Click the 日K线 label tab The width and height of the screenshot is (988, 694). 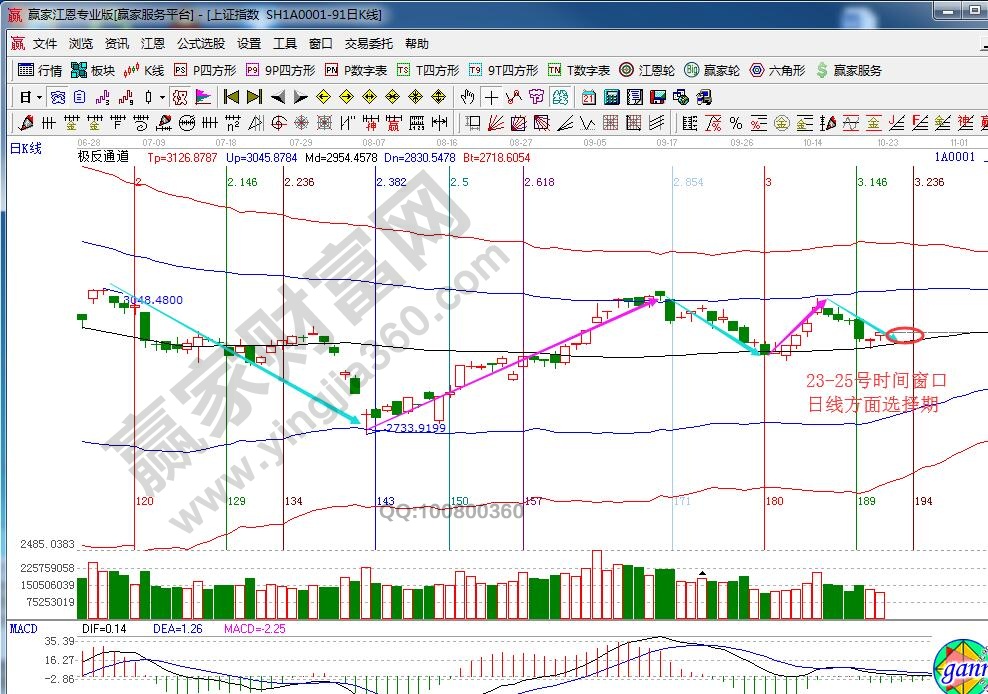pos(26,149)
